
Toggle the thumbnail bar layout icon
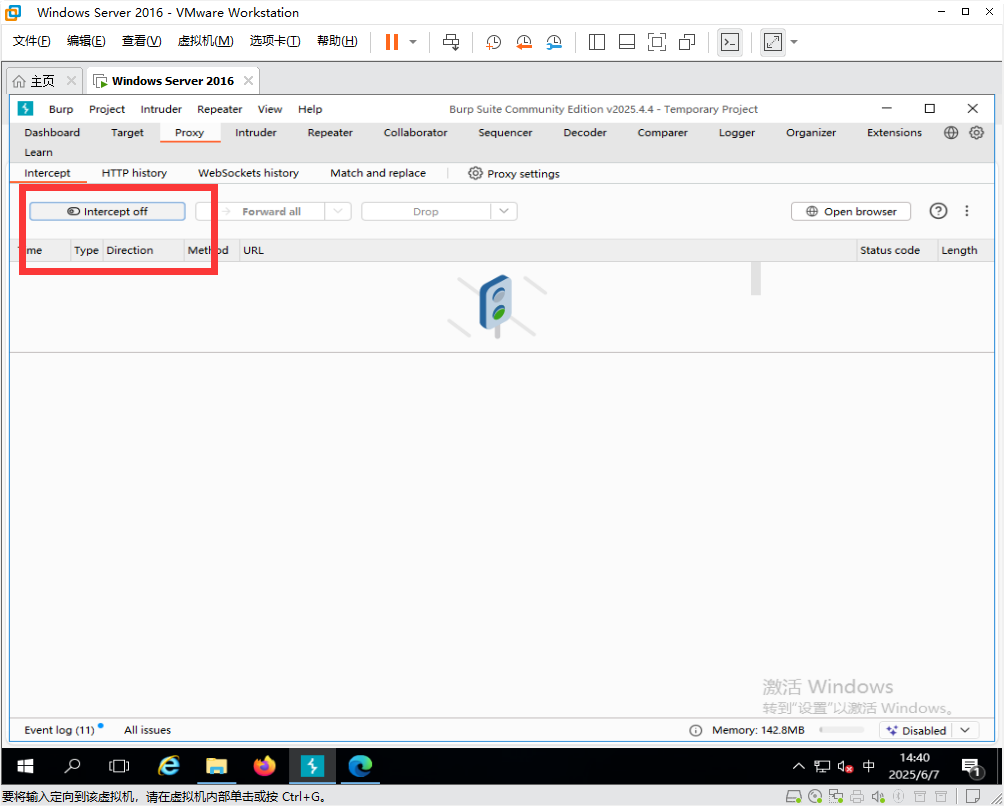point(626,42)
